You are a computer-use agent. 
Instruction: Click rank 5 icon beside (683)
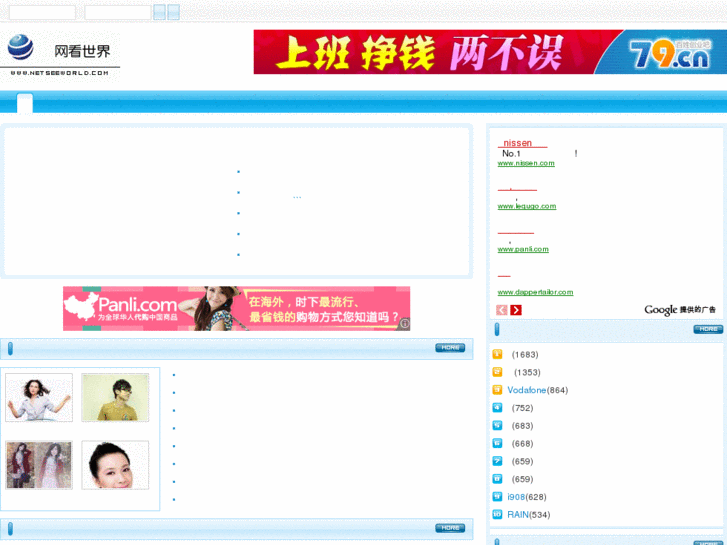coord(497,425)
